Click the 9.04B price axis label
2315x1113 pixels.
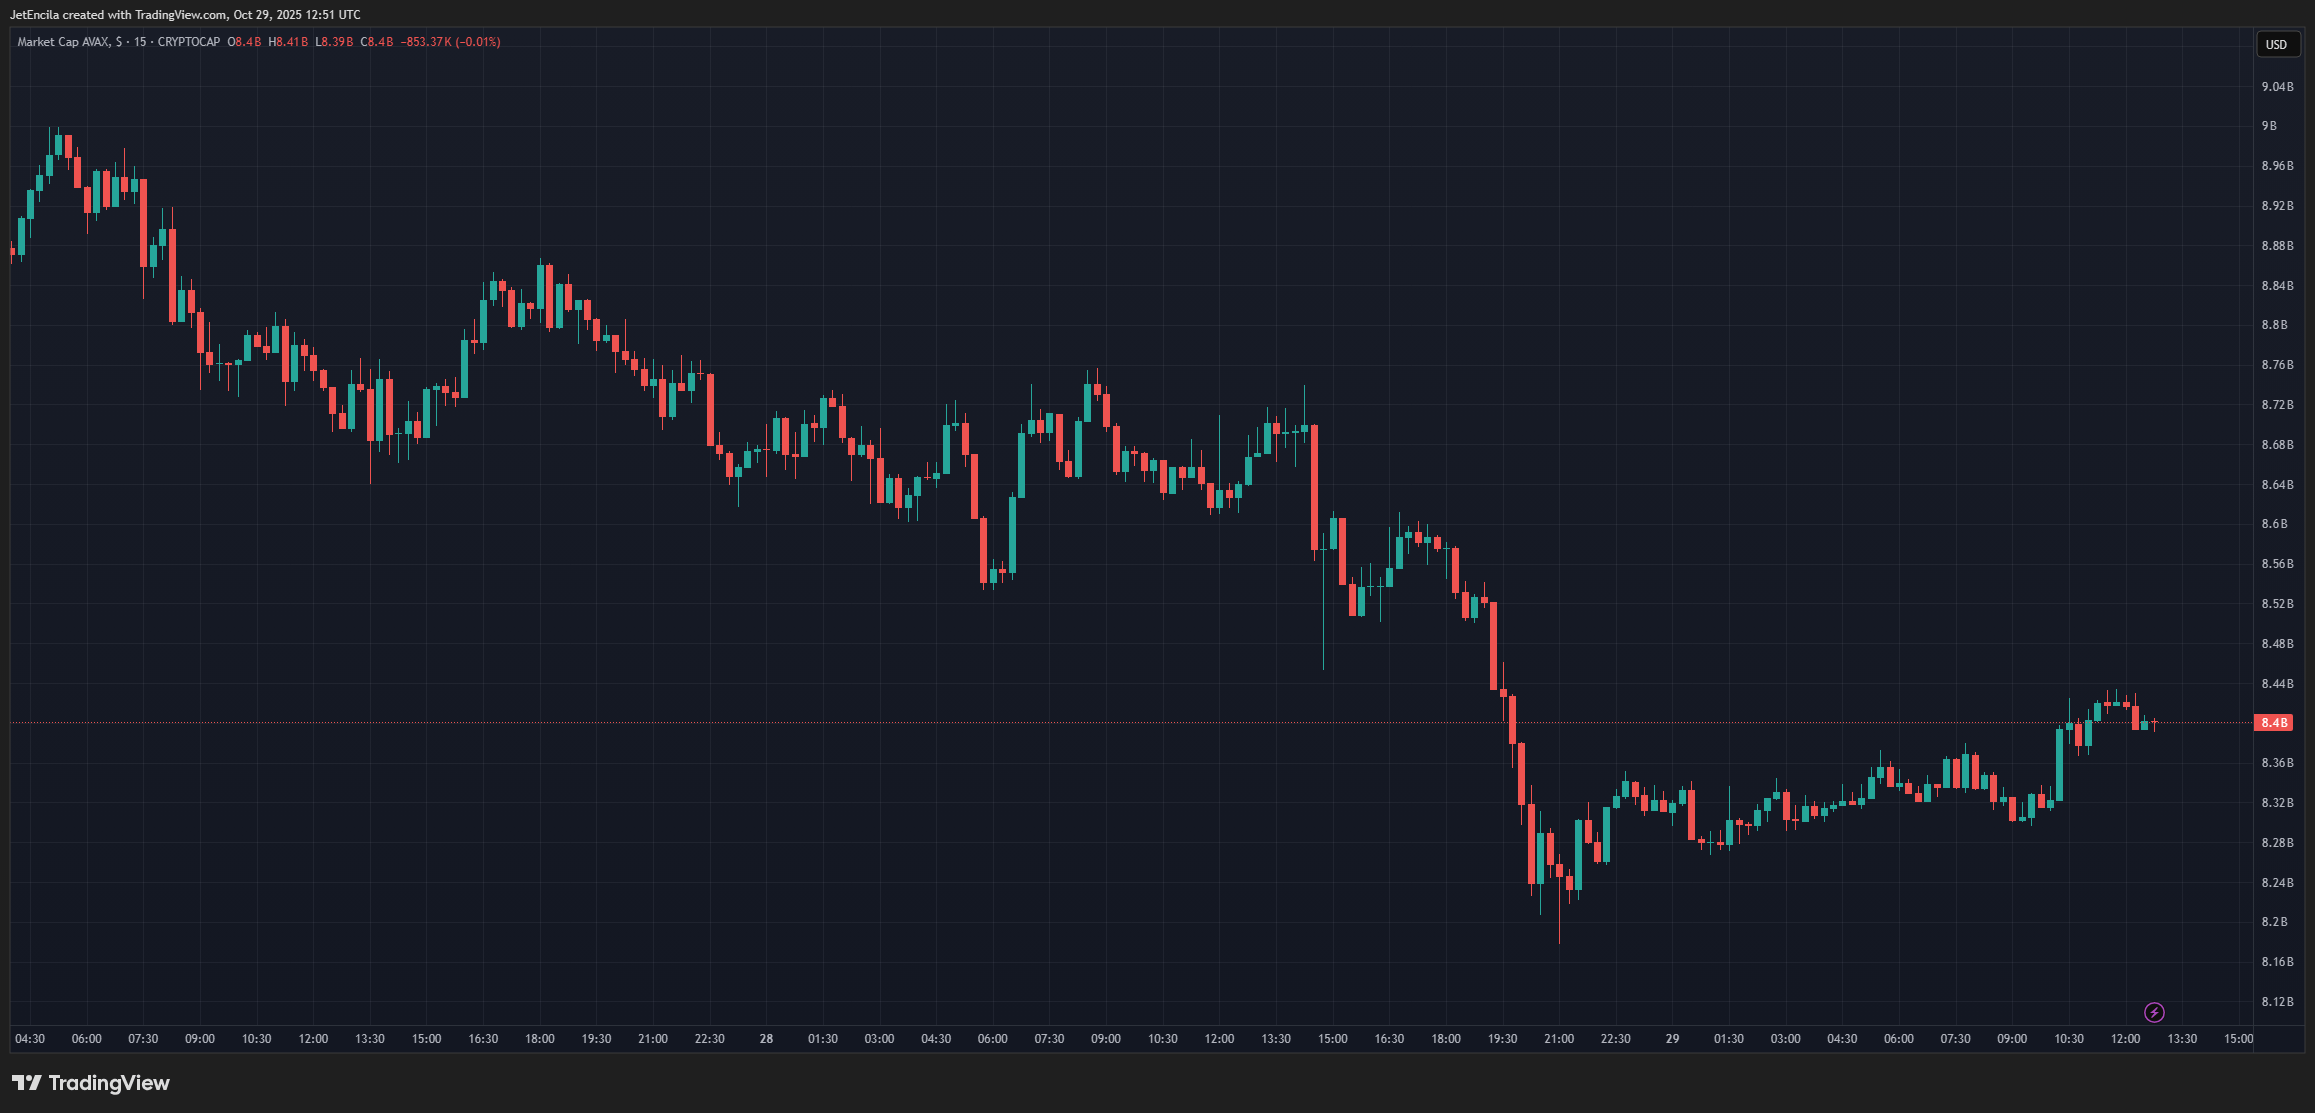coord(2277,87)
